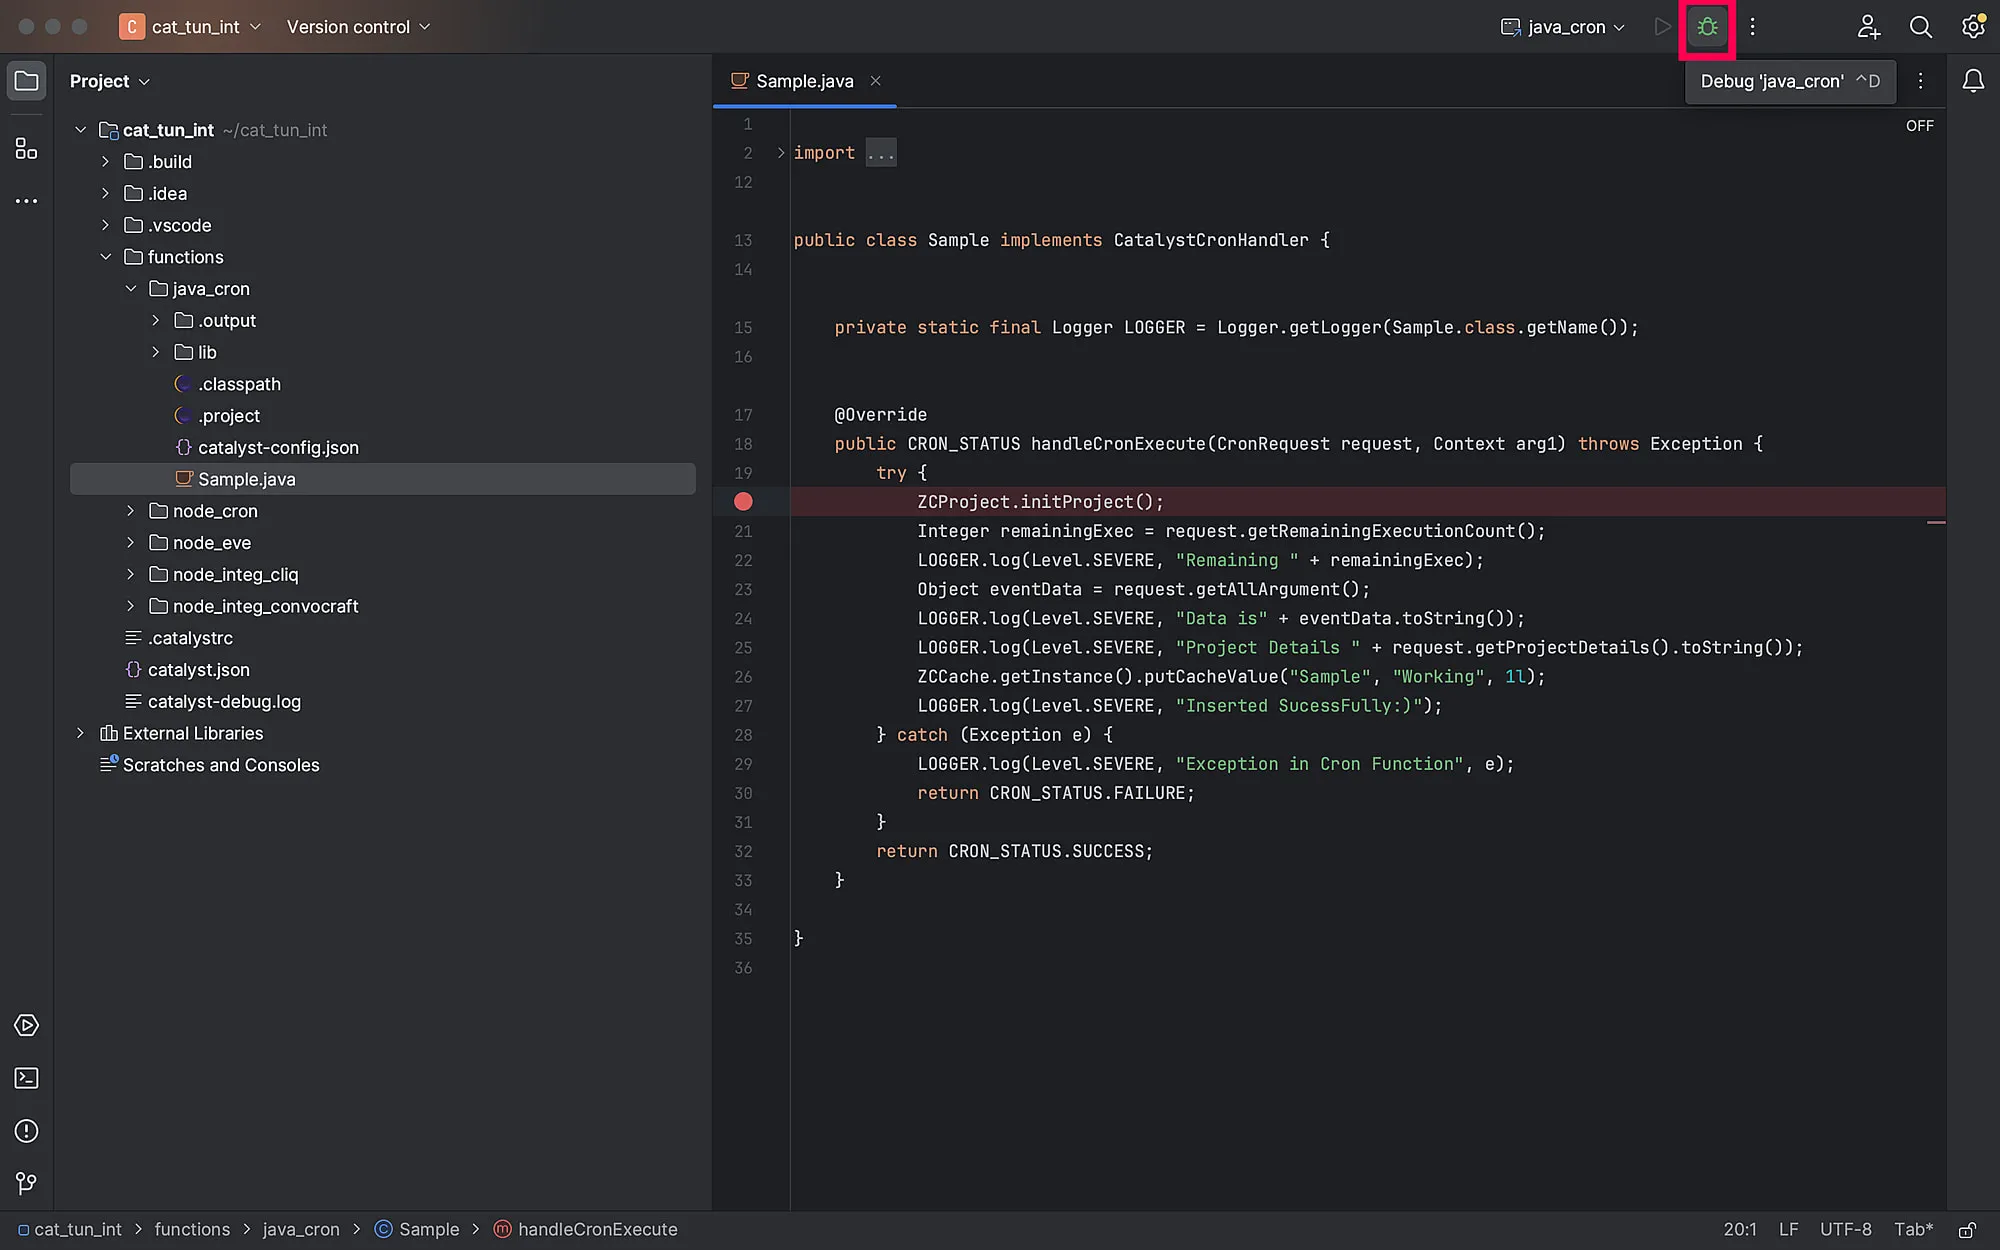
Task: Open the Notifications bell icon
Action: tap(1973, 81)
